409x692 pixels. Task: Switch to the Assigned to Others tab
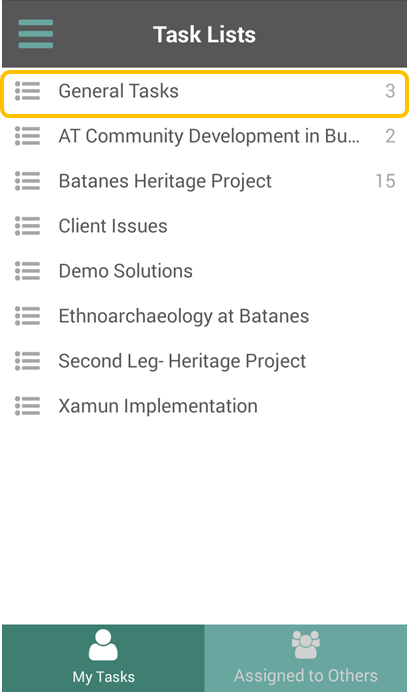[x=306, y=658]
